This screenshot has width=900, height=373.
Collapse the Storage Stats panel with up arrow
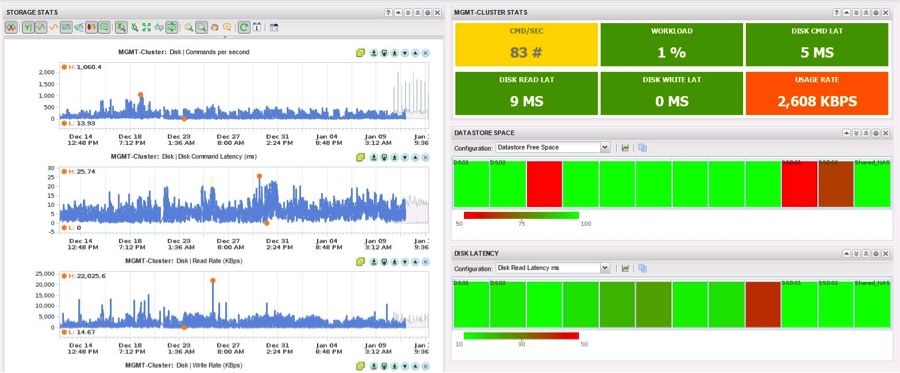(x=398, y=12)
